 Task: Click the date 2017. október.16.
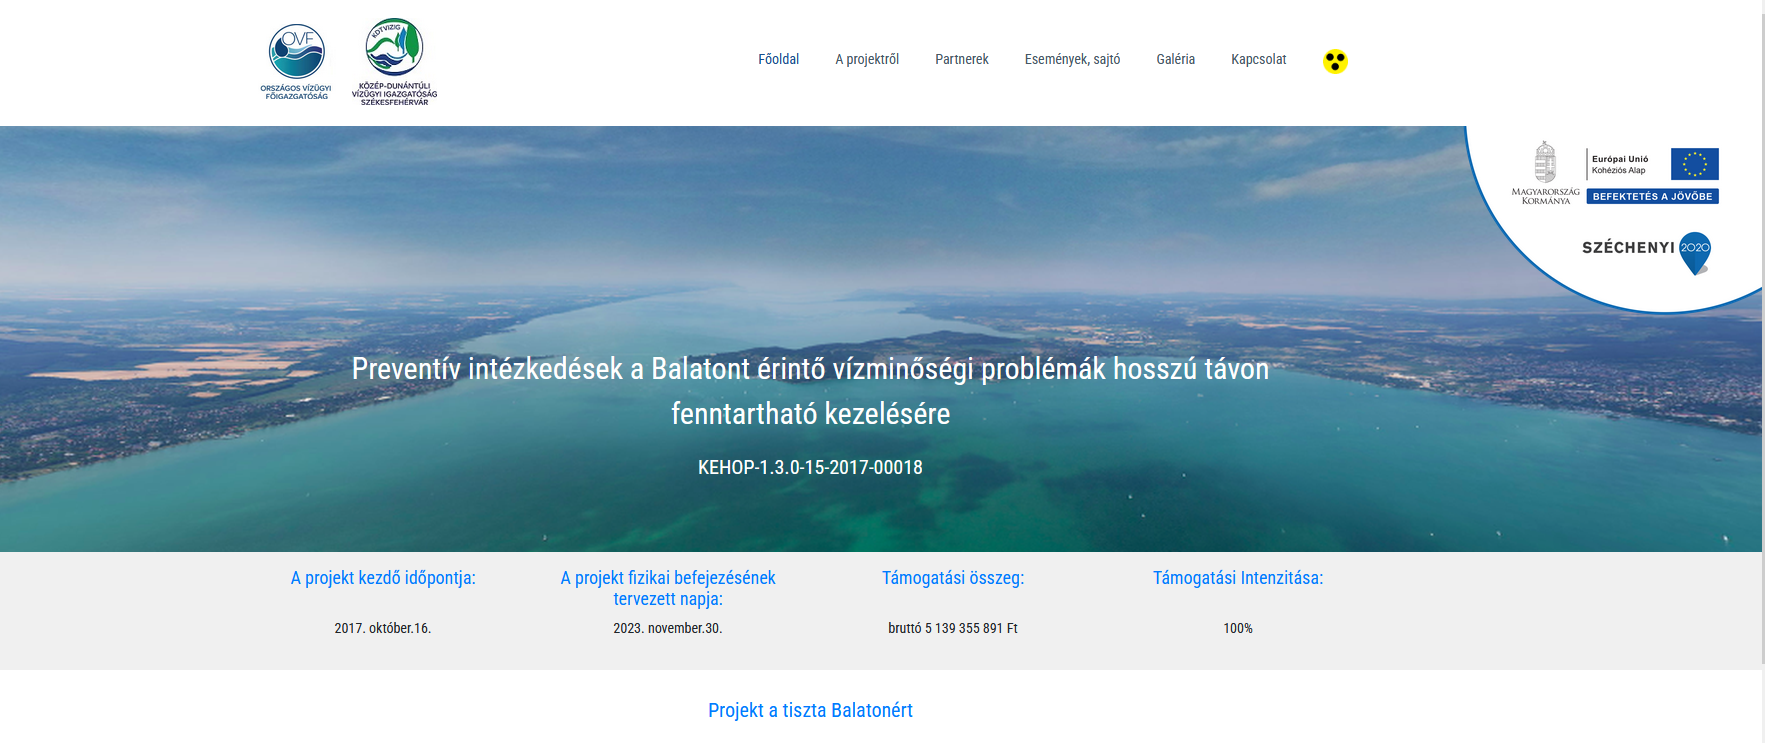383,628
